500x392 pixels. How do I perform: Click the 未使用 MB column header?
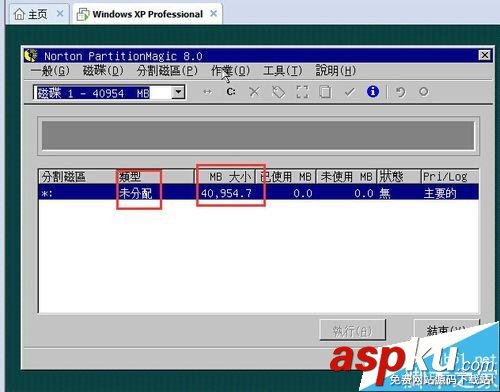point(346,176)
